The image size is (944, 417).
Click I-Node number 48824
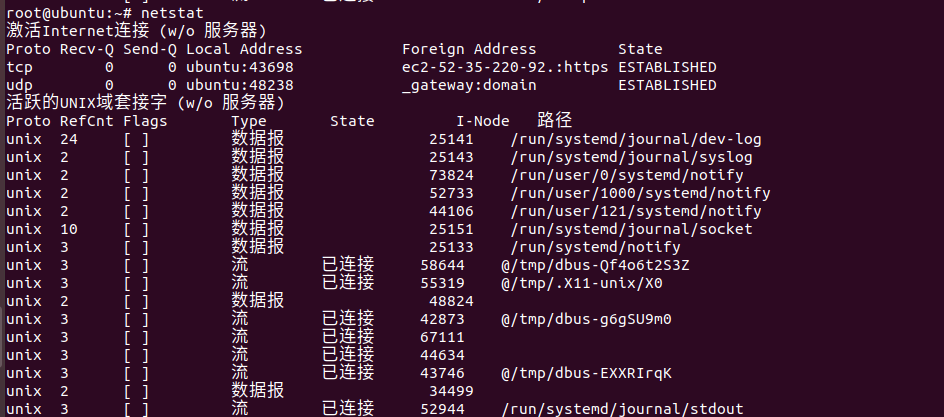(x=452, y=301)
